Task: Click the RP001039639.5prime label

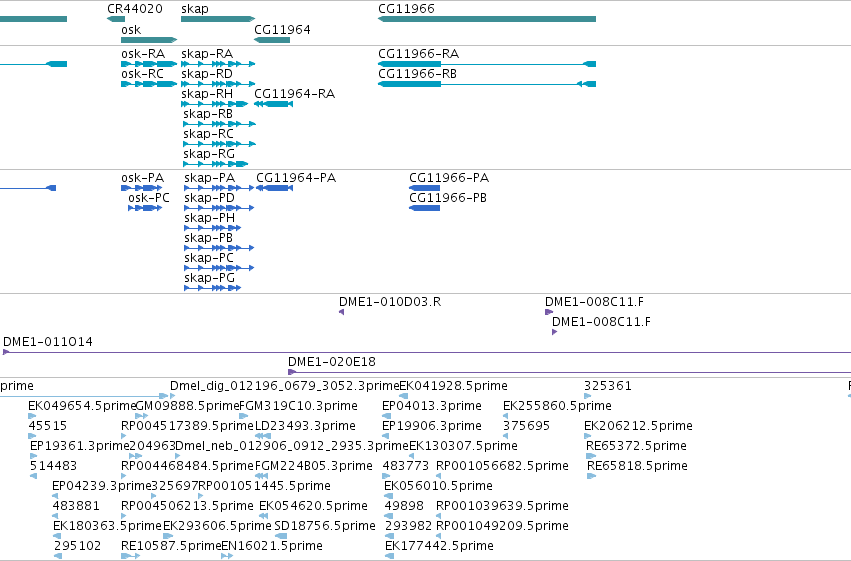Action: [503, 507]
